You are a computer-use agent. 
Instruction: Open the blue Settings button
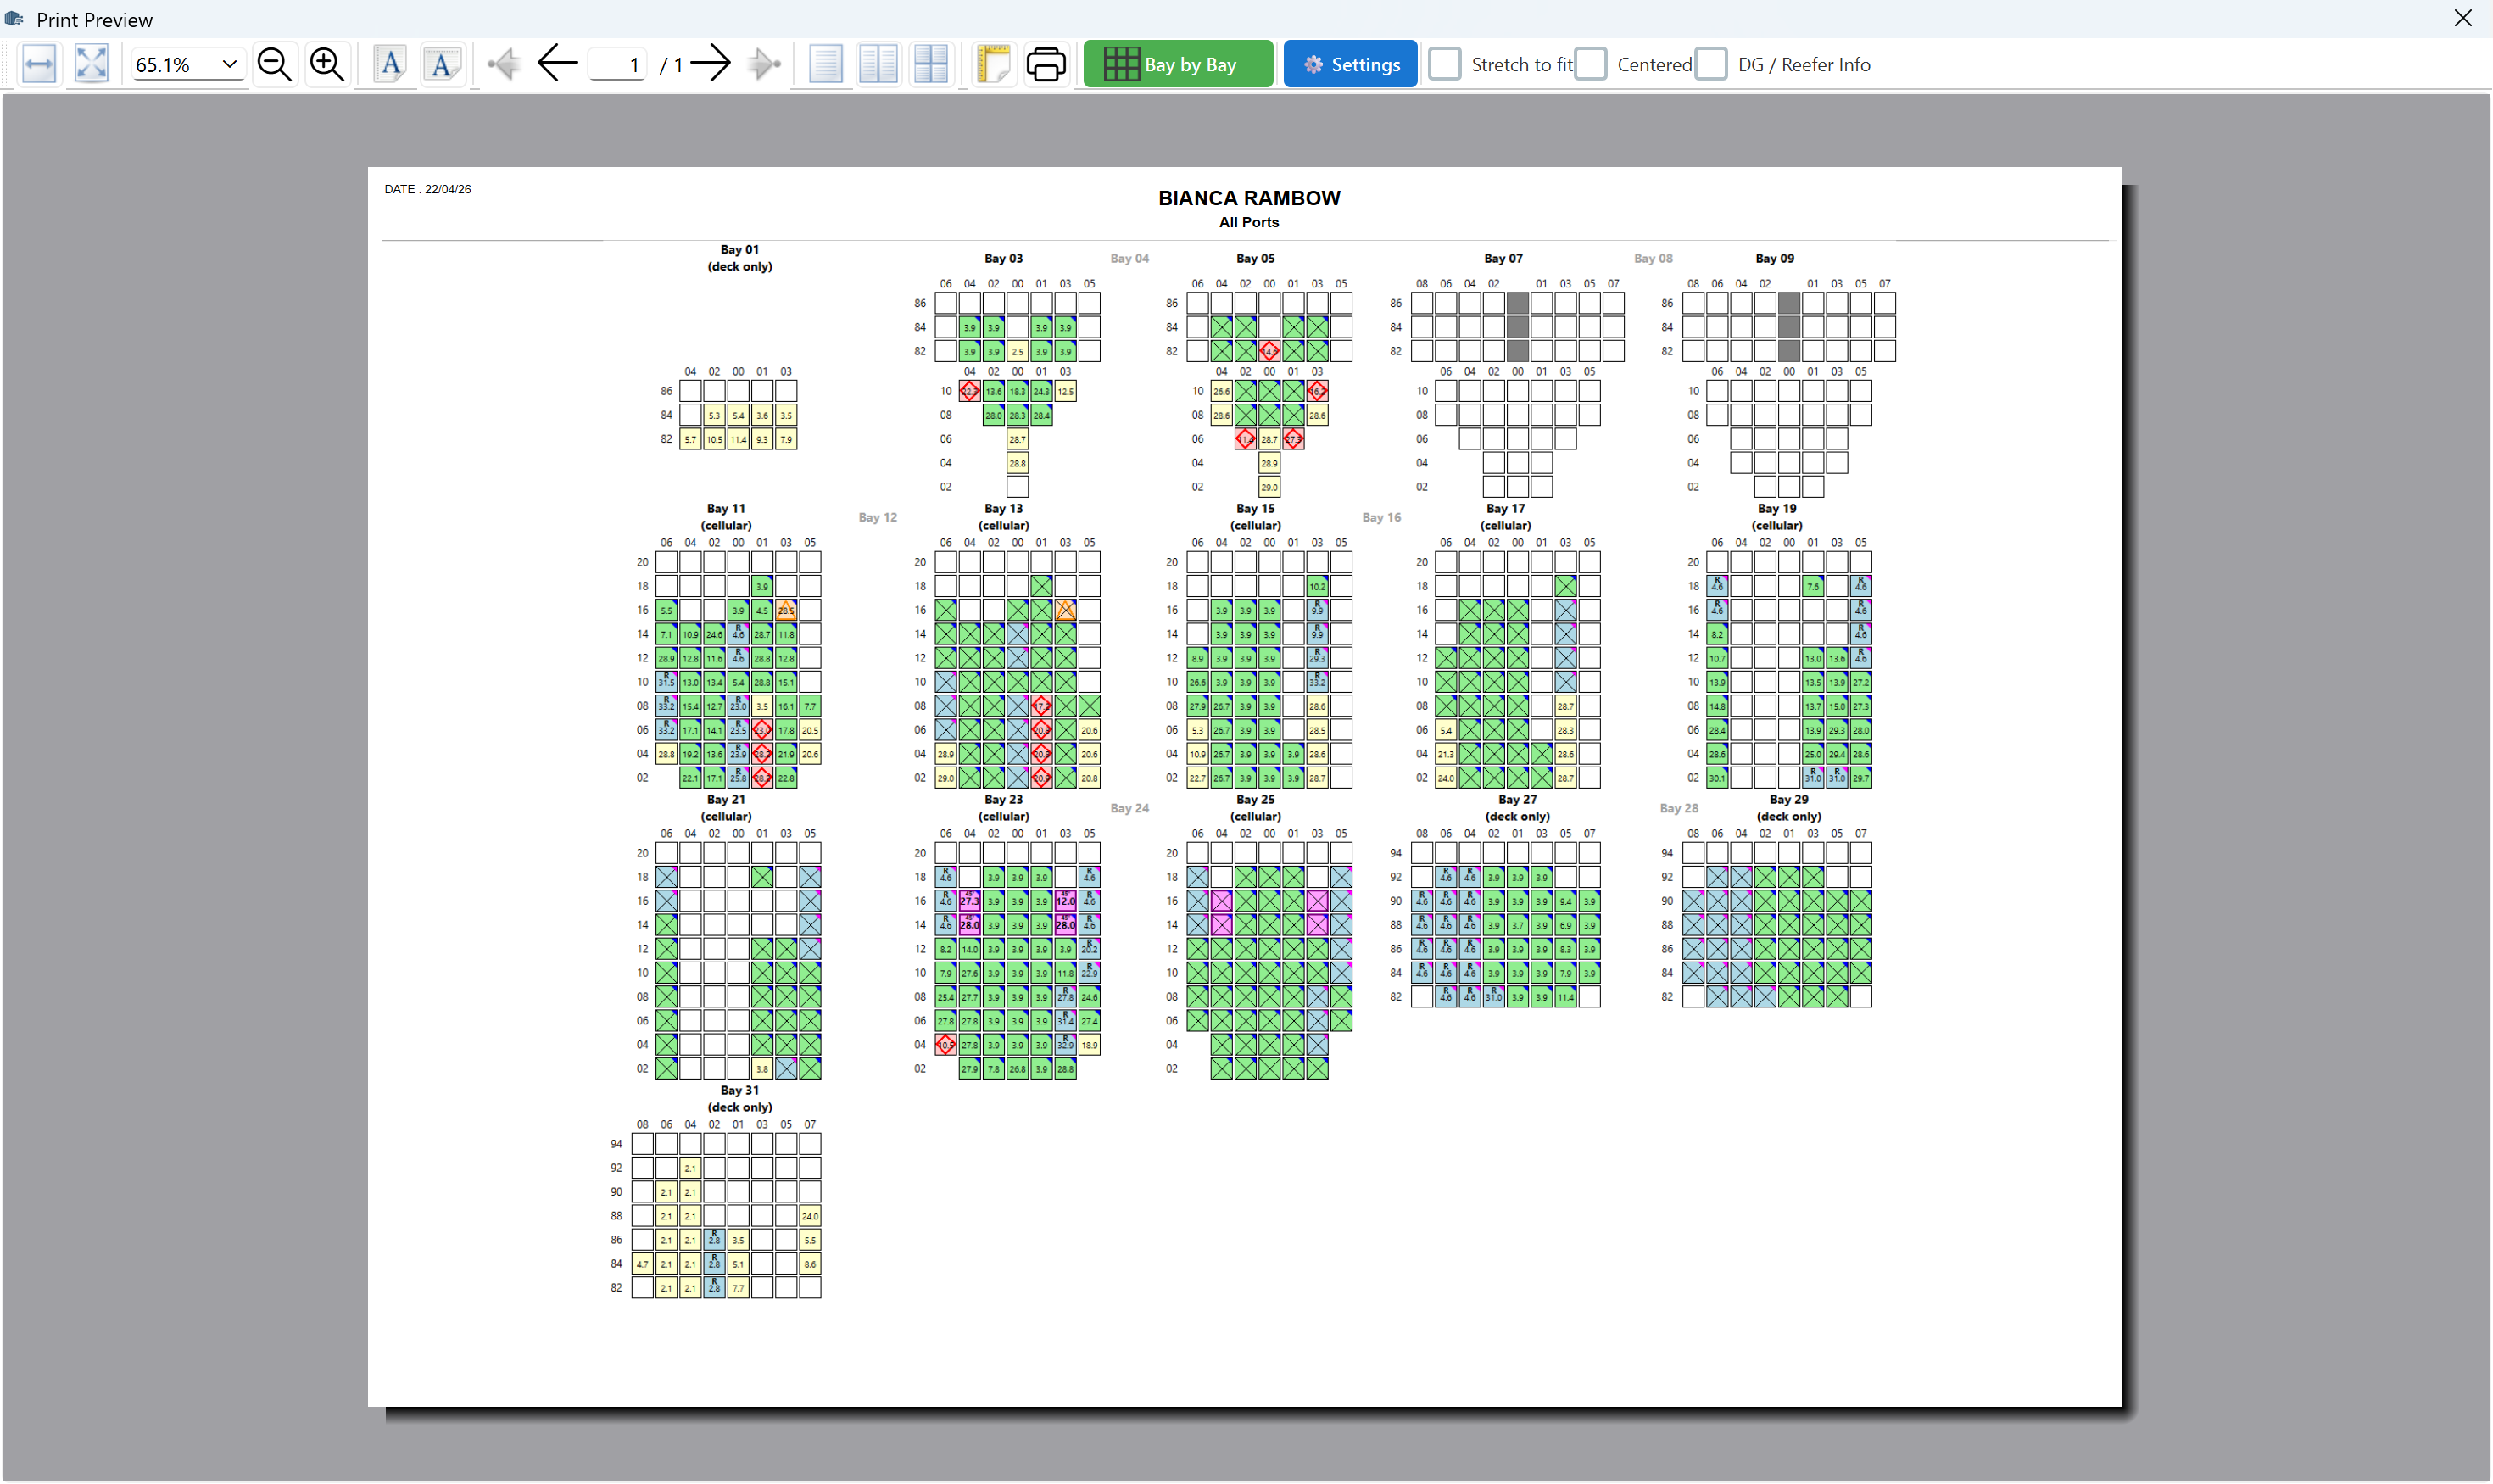point(1350,65)
